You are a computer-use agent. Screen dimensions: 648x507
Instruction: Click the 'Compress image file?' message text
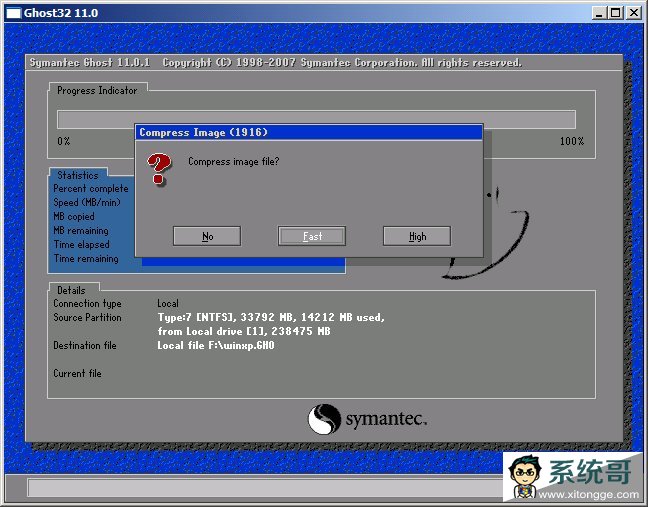(233, 162)
